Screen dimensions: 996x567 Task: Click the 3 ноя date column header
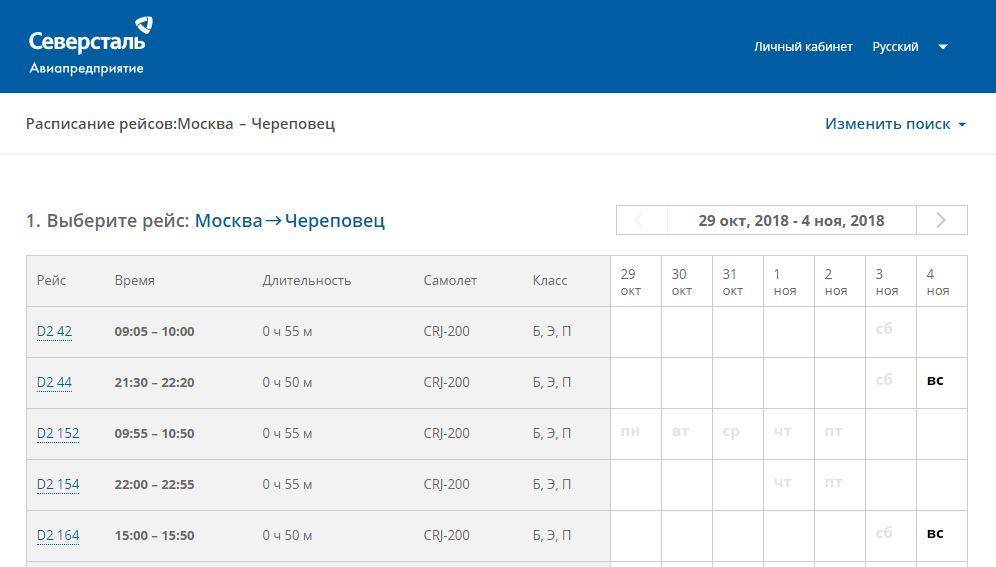pos(891,282)
